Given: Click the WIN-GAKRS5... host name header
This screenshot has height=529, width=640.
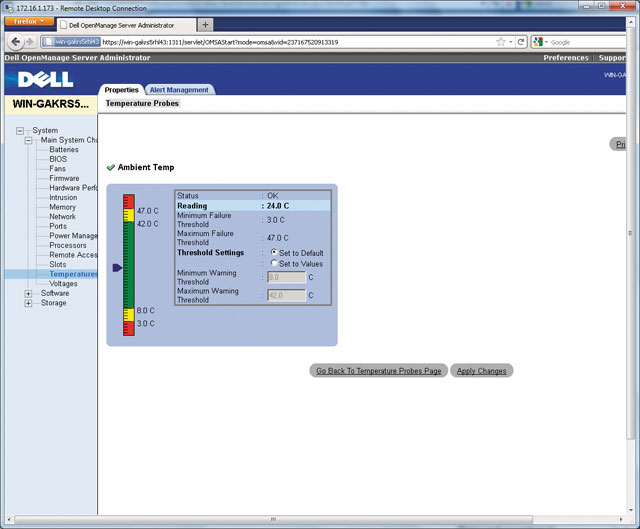Looking at the screenshot, I should (x=51, y=104).
